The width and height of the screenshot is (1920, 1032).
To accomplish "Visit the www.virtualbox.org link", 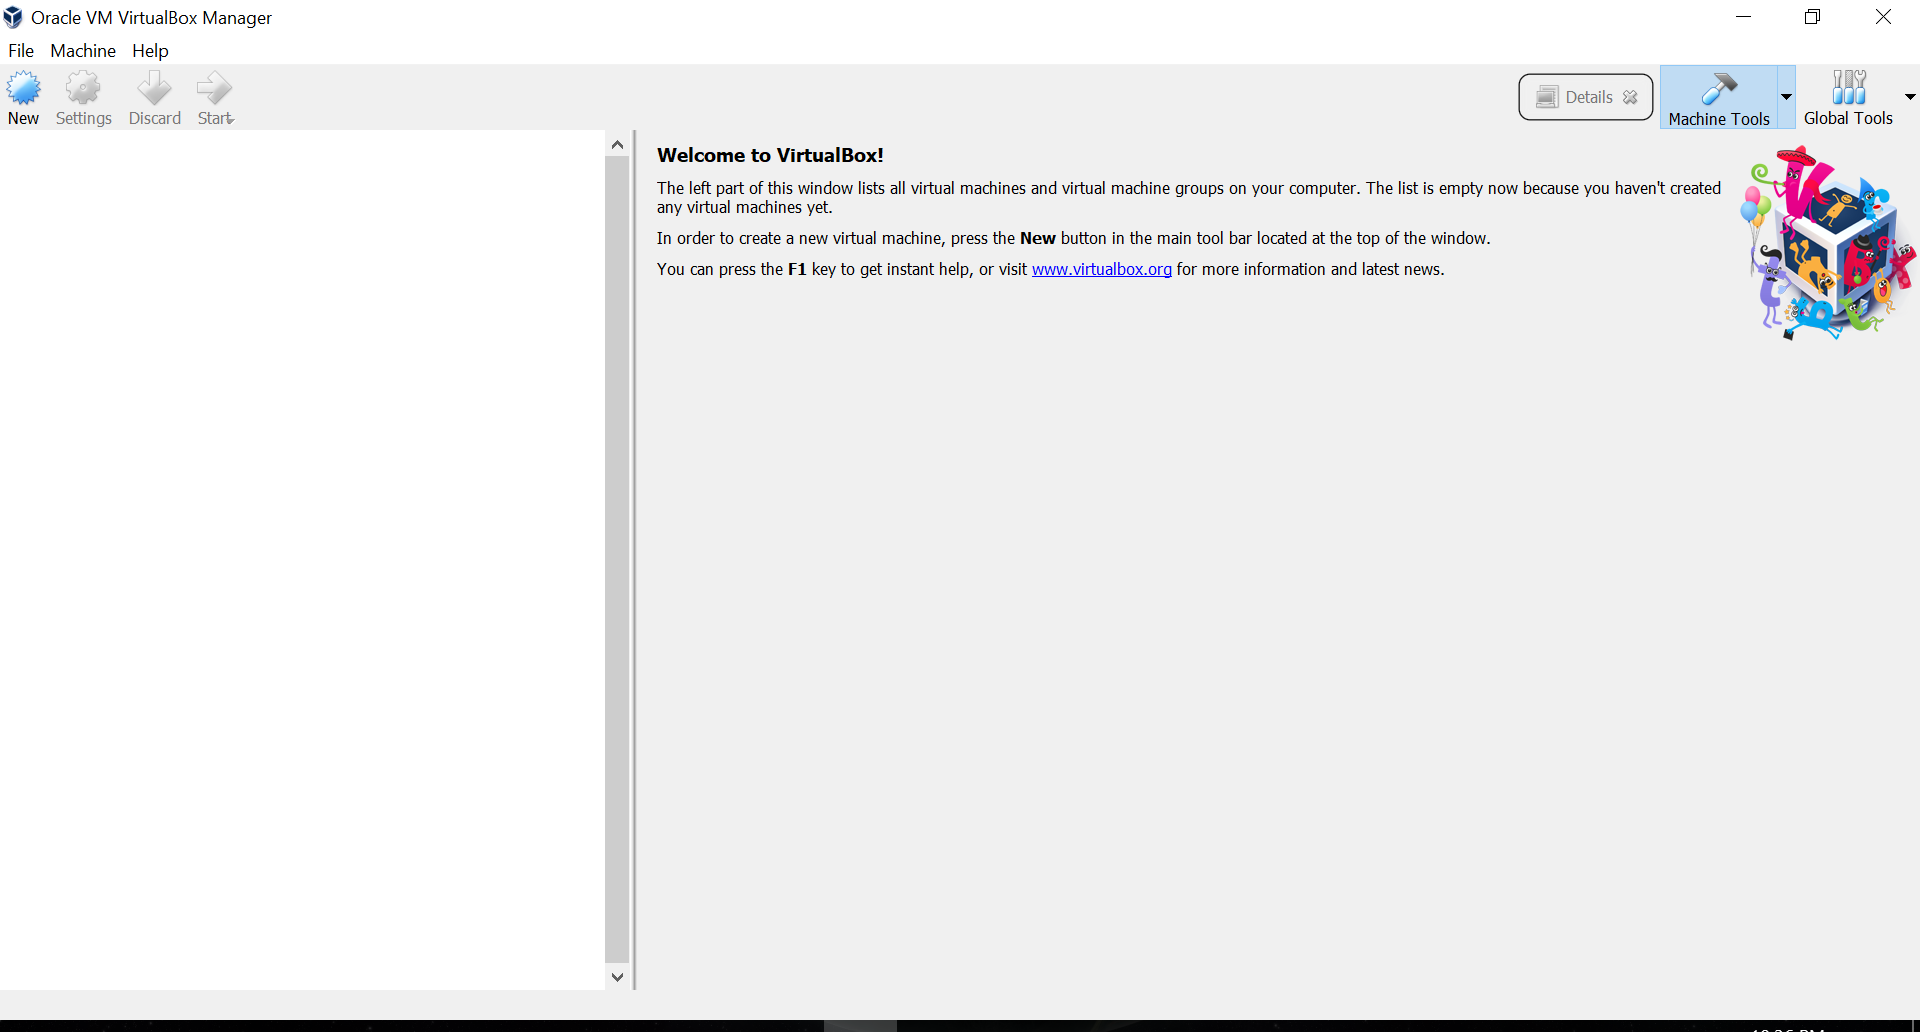I will 1101,269.
